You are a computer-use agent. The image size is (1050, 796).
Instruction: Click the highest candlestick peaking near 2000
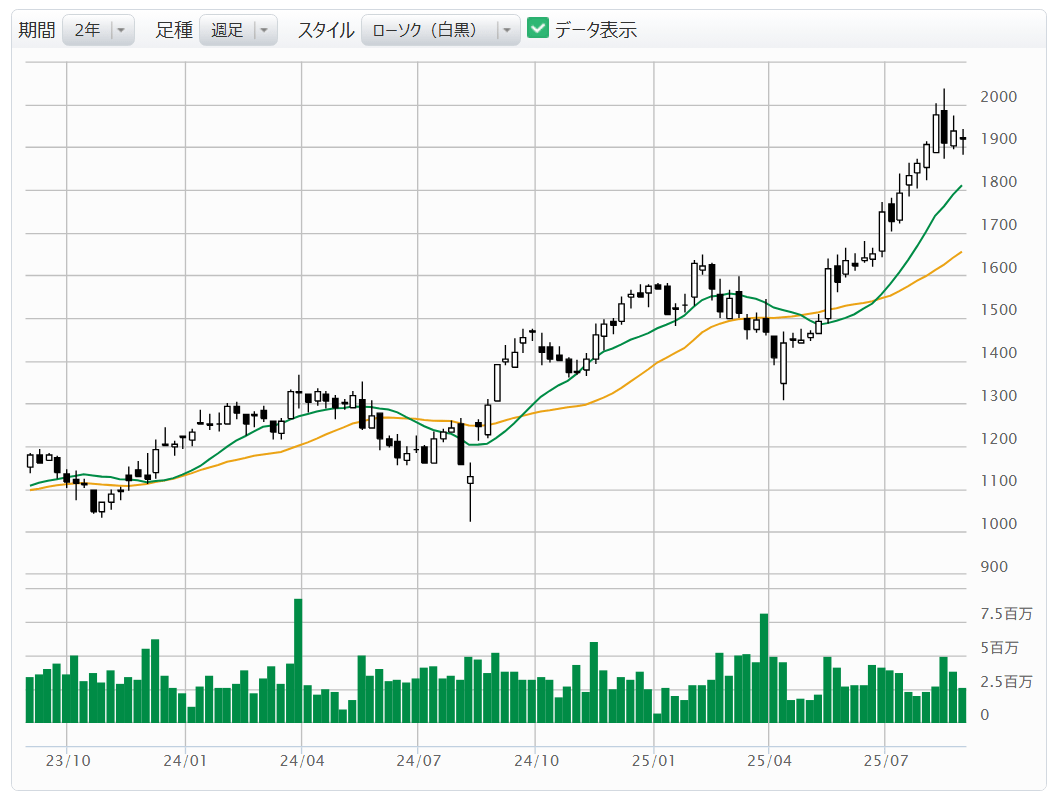[943, 127]
